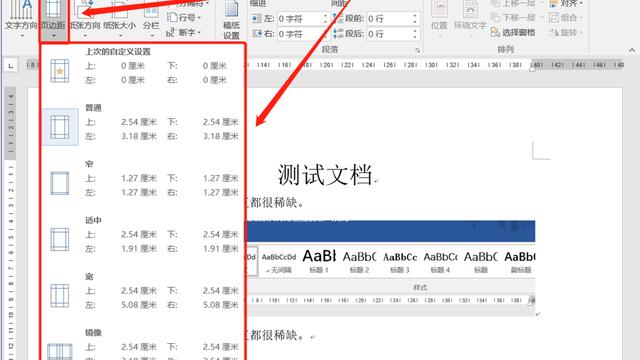Viewport: 640px width, 360px height.
Task: Open the 行号 line numbers dropdown
Action: click(x=184, y=18)
